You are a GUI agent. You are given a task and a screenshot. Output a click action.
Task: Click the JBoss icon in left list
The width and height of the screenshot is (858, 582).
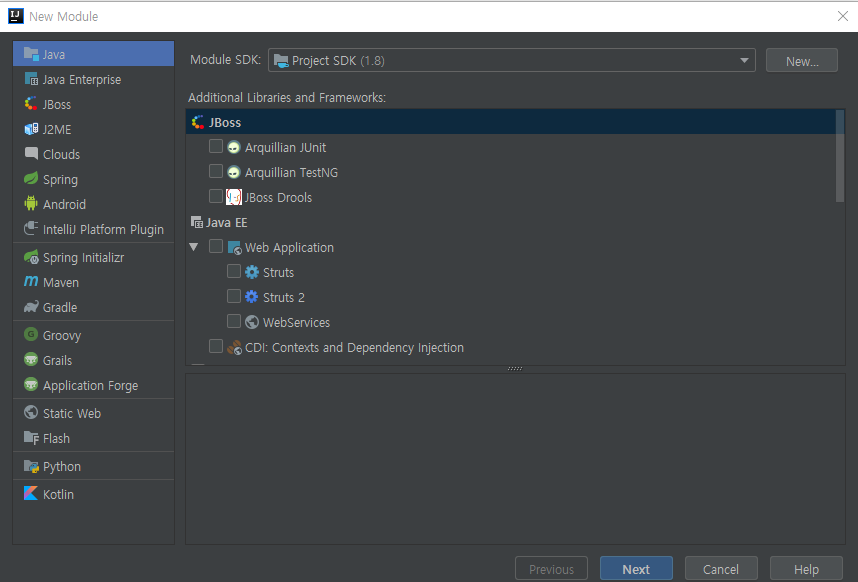coord(31,104)
